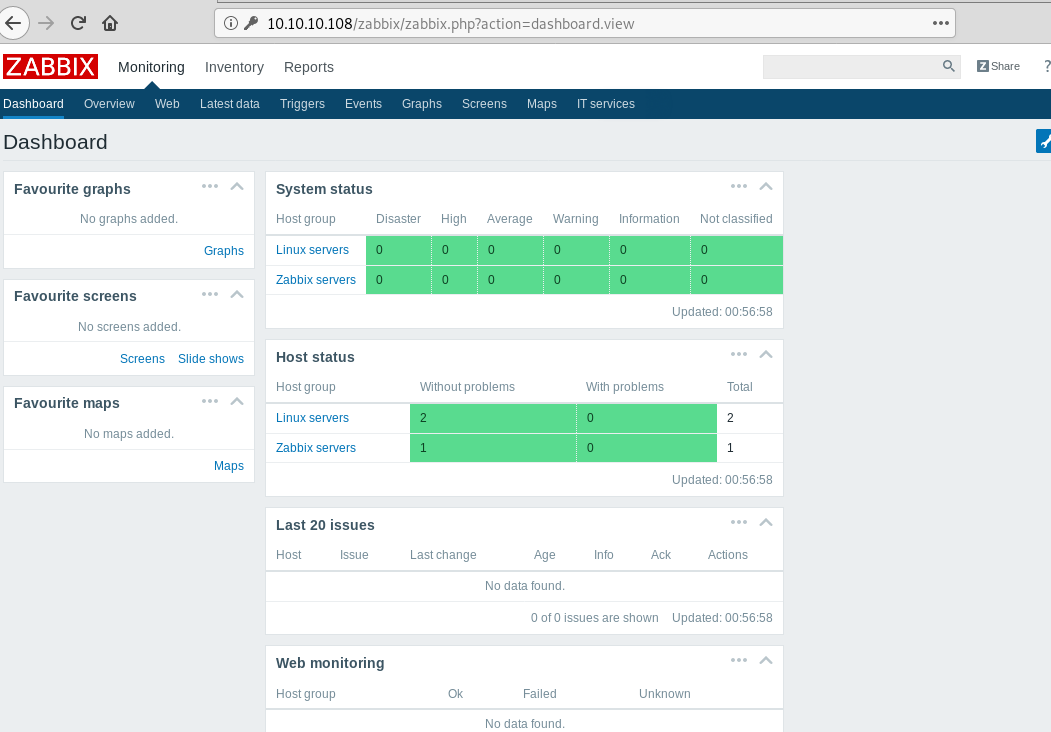The height and width of the screenshot is (732, 1051).
Task: Click site information icon in address bar
Action: [x=231, y=23]
